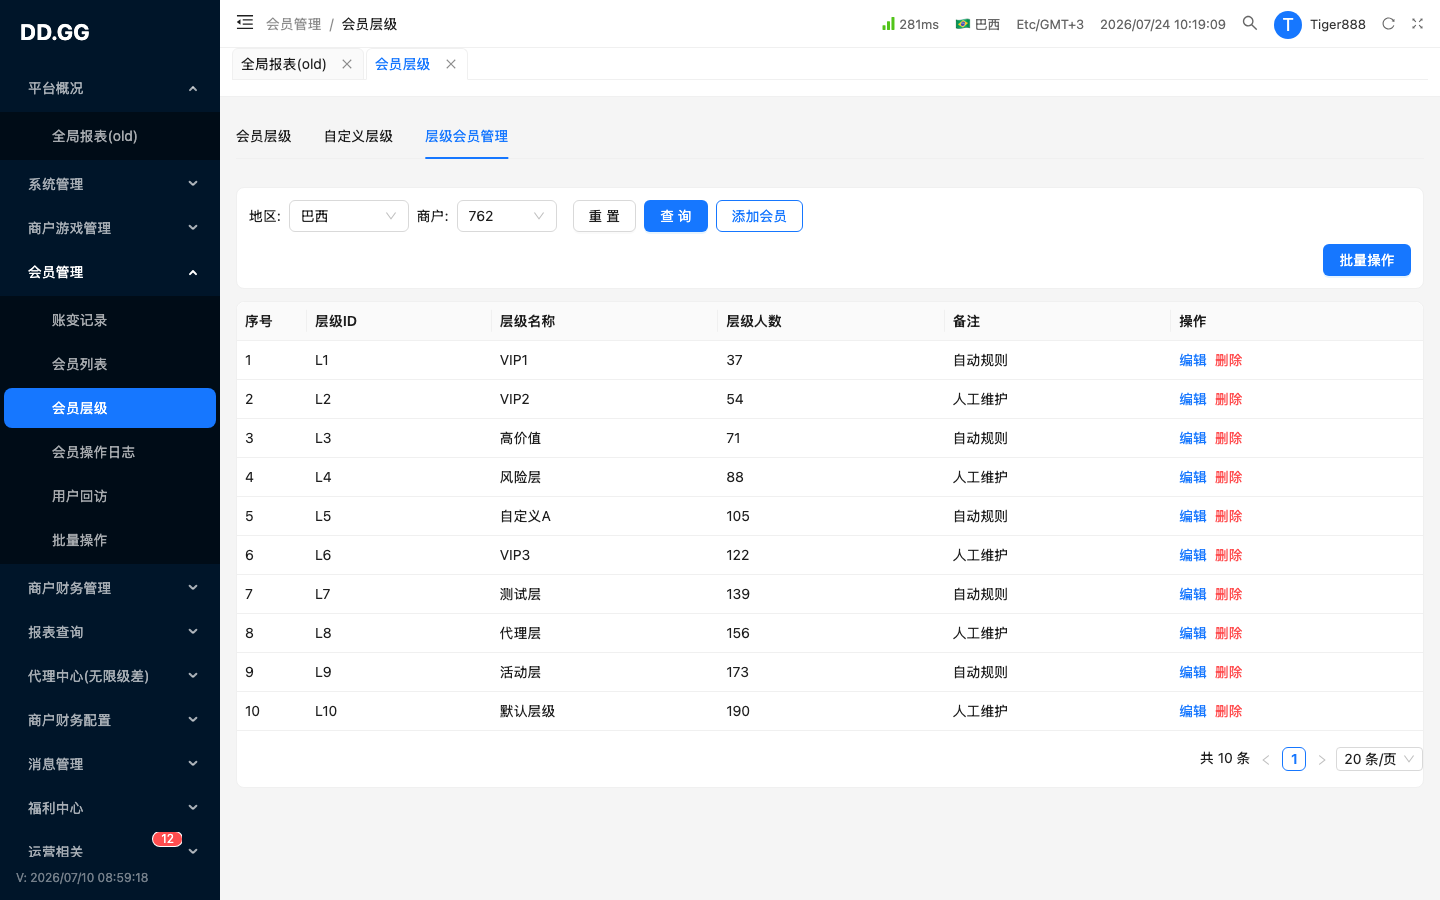The image size is (1440, 900).
Task: Edit the VIP3 level row
Action: tap(1193, 555)
